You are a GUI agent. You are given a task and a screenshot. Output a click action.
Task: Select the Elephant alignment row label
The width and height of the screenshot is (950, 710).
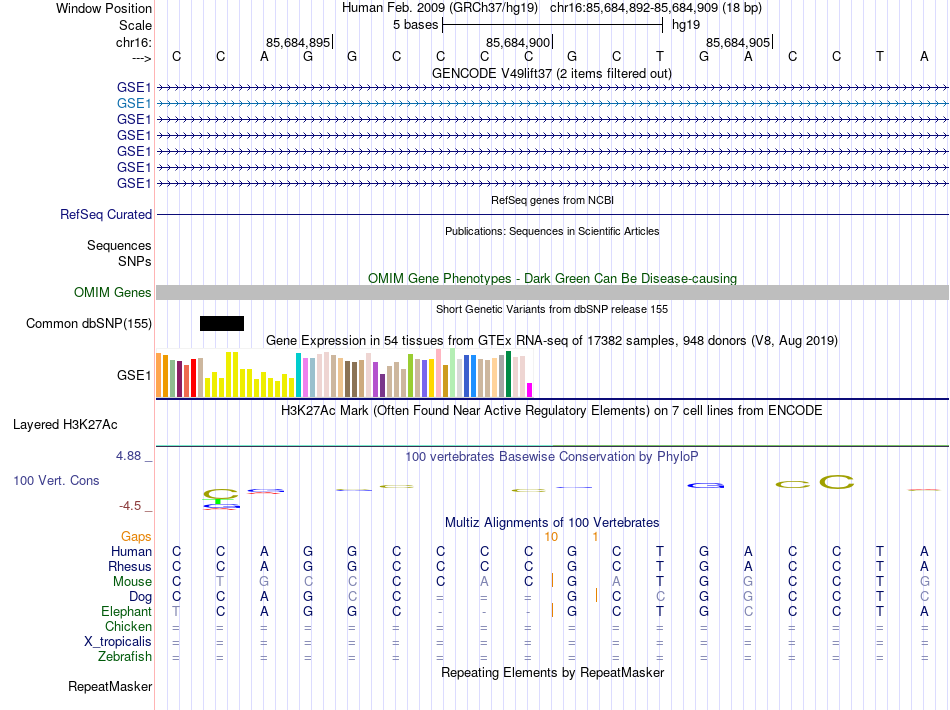point(127,611)
